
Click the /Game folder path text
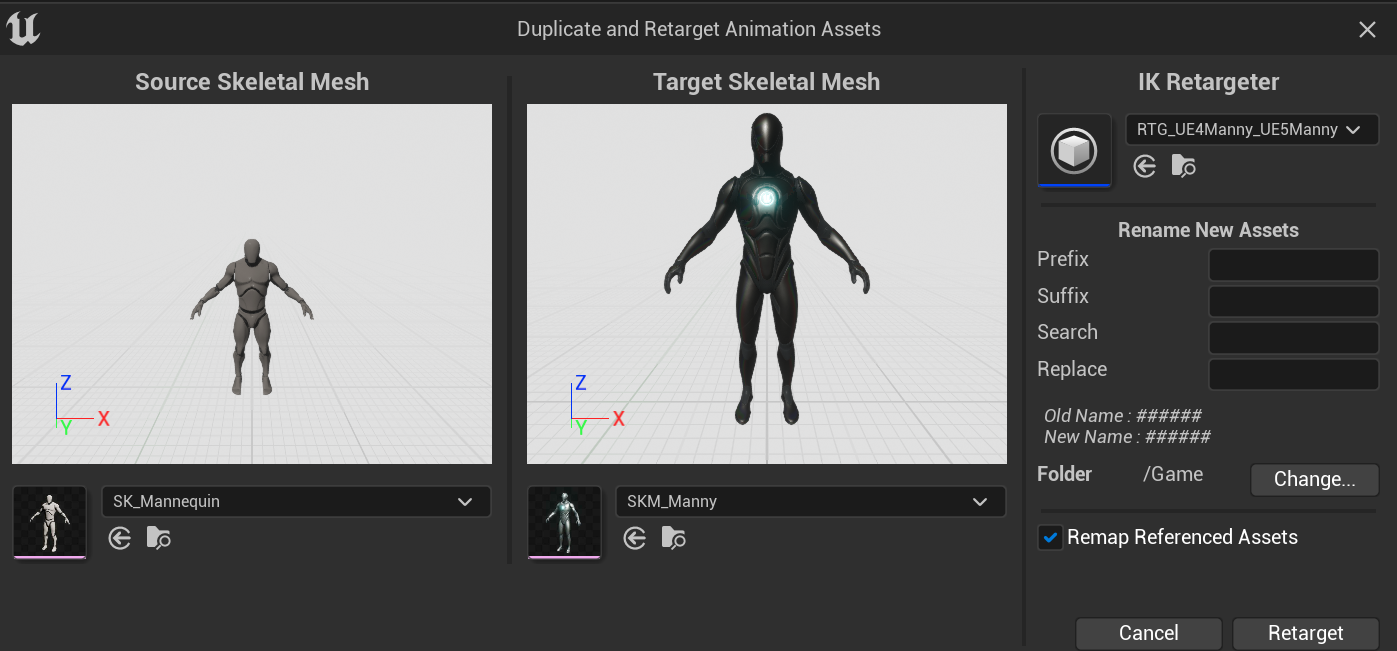1173,475
